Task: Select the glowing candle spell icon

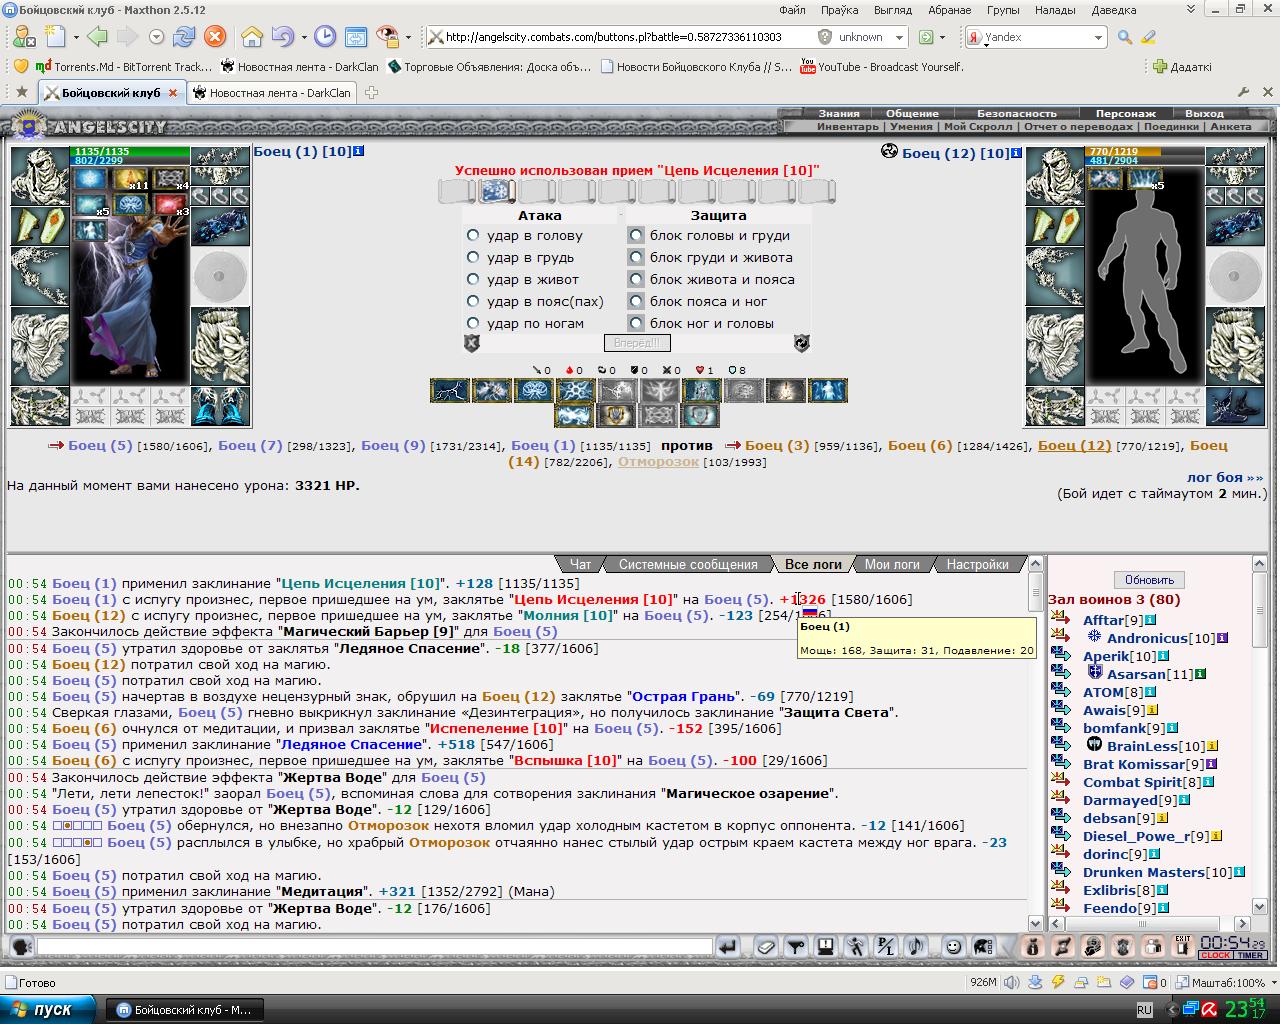Action: (x=785, y=390)
